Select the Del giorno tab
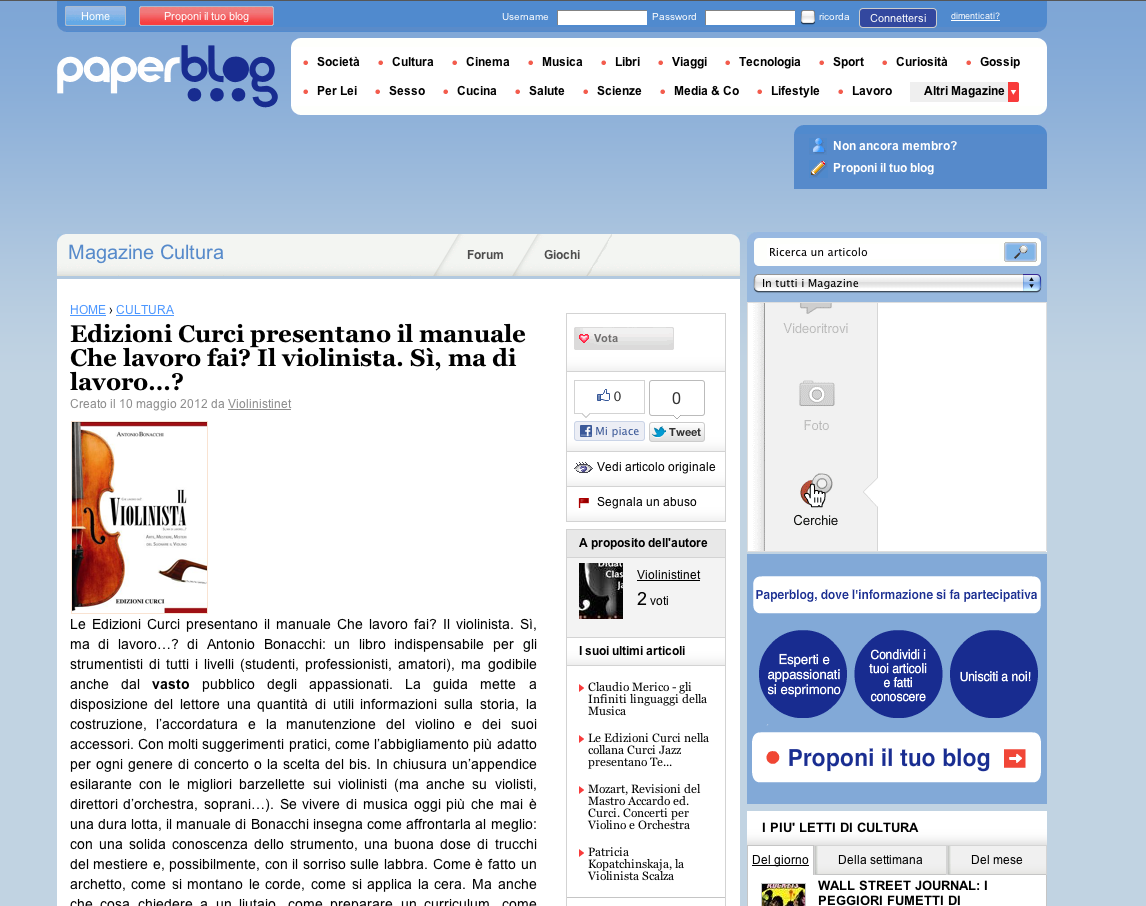Screen dimensions: 1146x906 coord(781,860)
